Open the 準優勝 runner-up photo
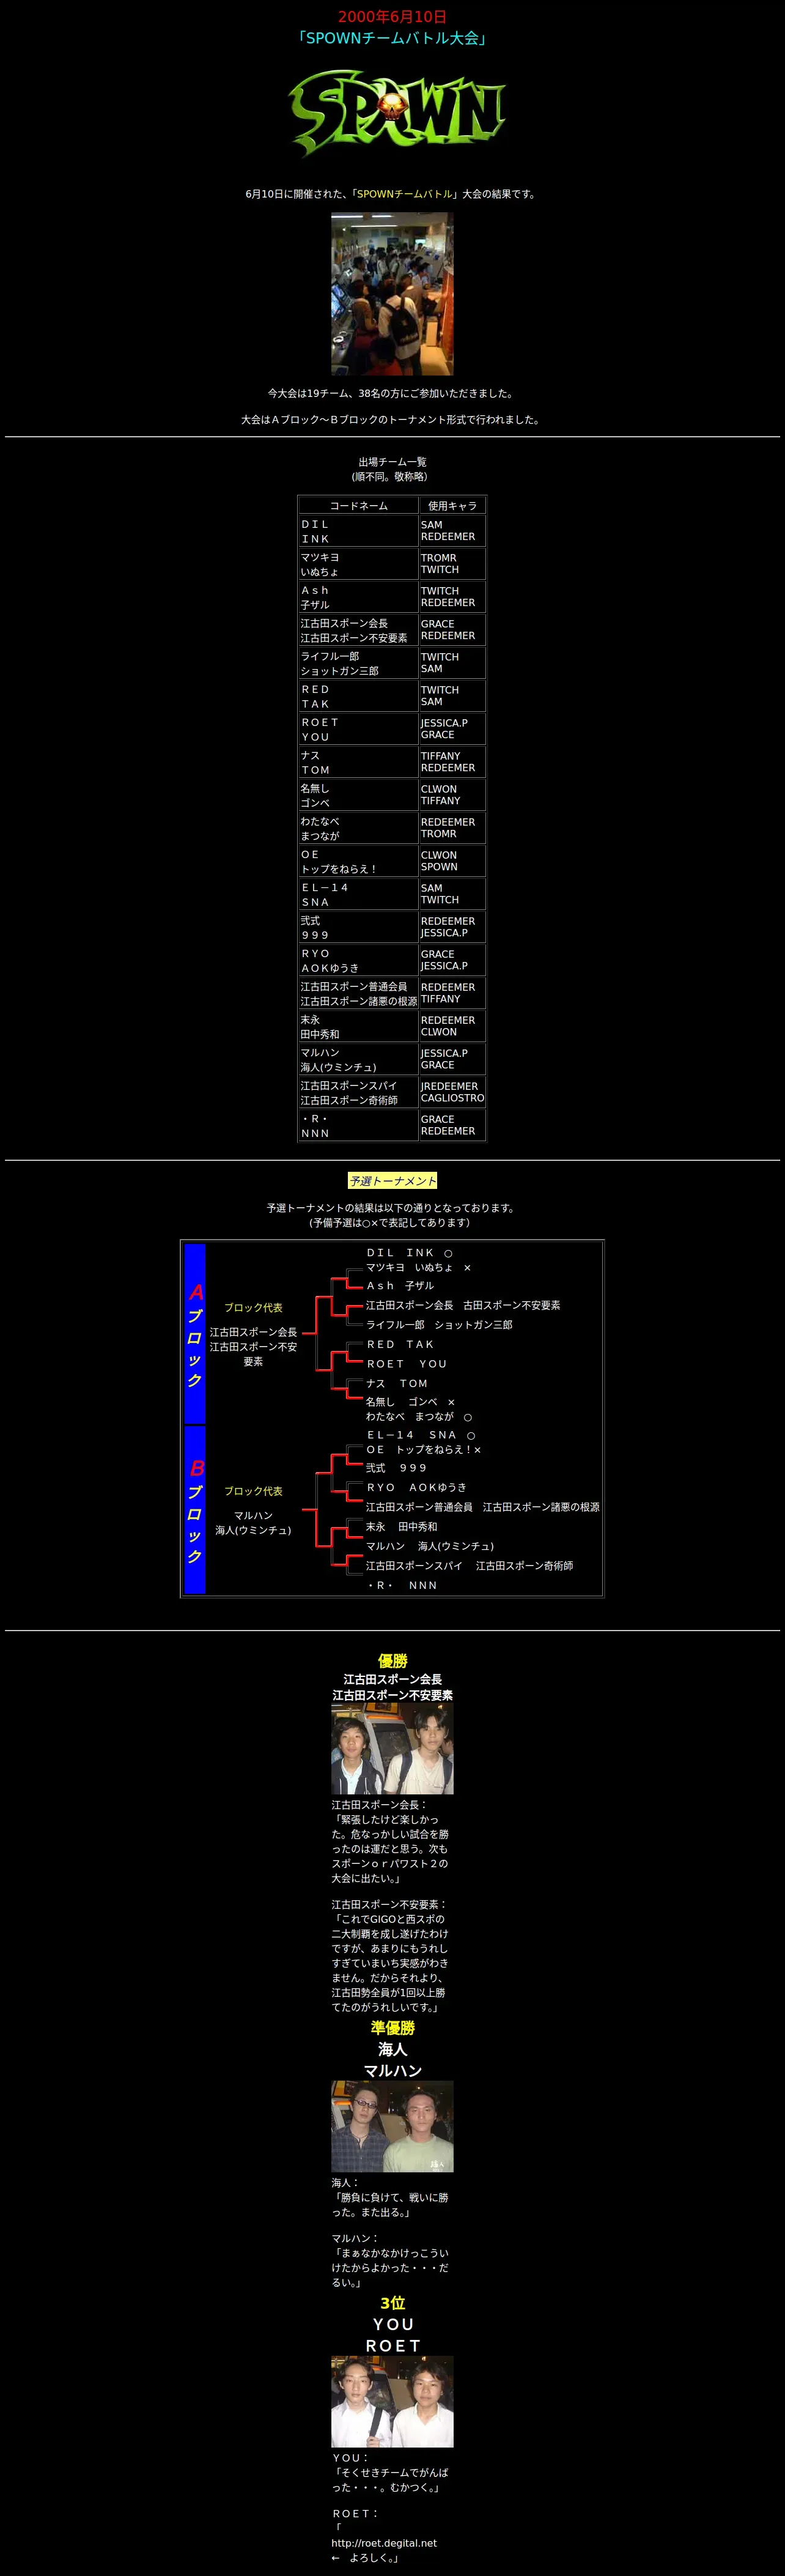 (392, 2125)
